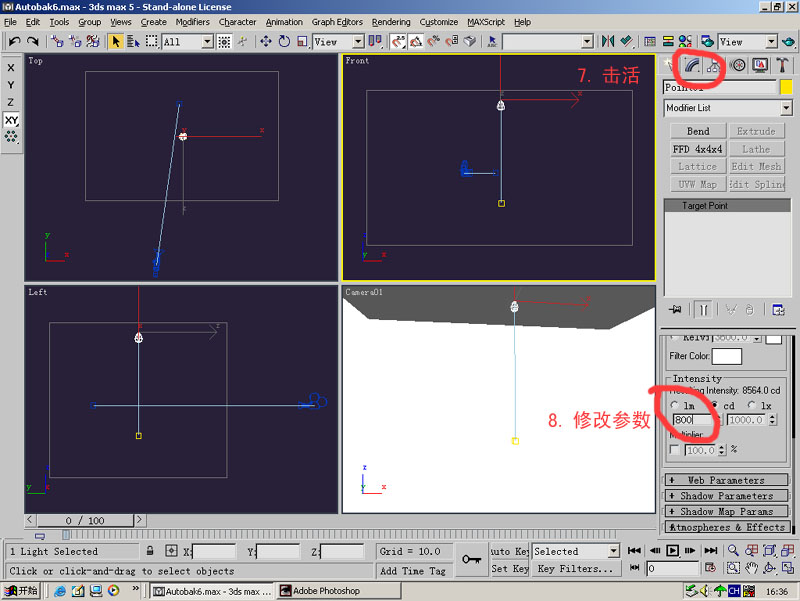Image resolution: width=800 pixels, height=601 pixels.
Task: Expand the Web Parameters rollout
Action: click(x=727, y=480)
